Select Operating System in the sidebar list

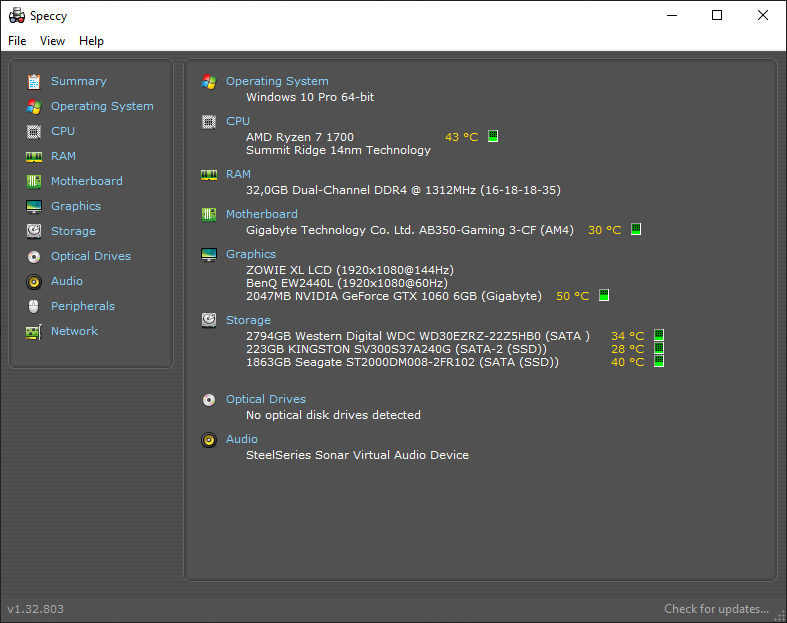pos(102,106)
